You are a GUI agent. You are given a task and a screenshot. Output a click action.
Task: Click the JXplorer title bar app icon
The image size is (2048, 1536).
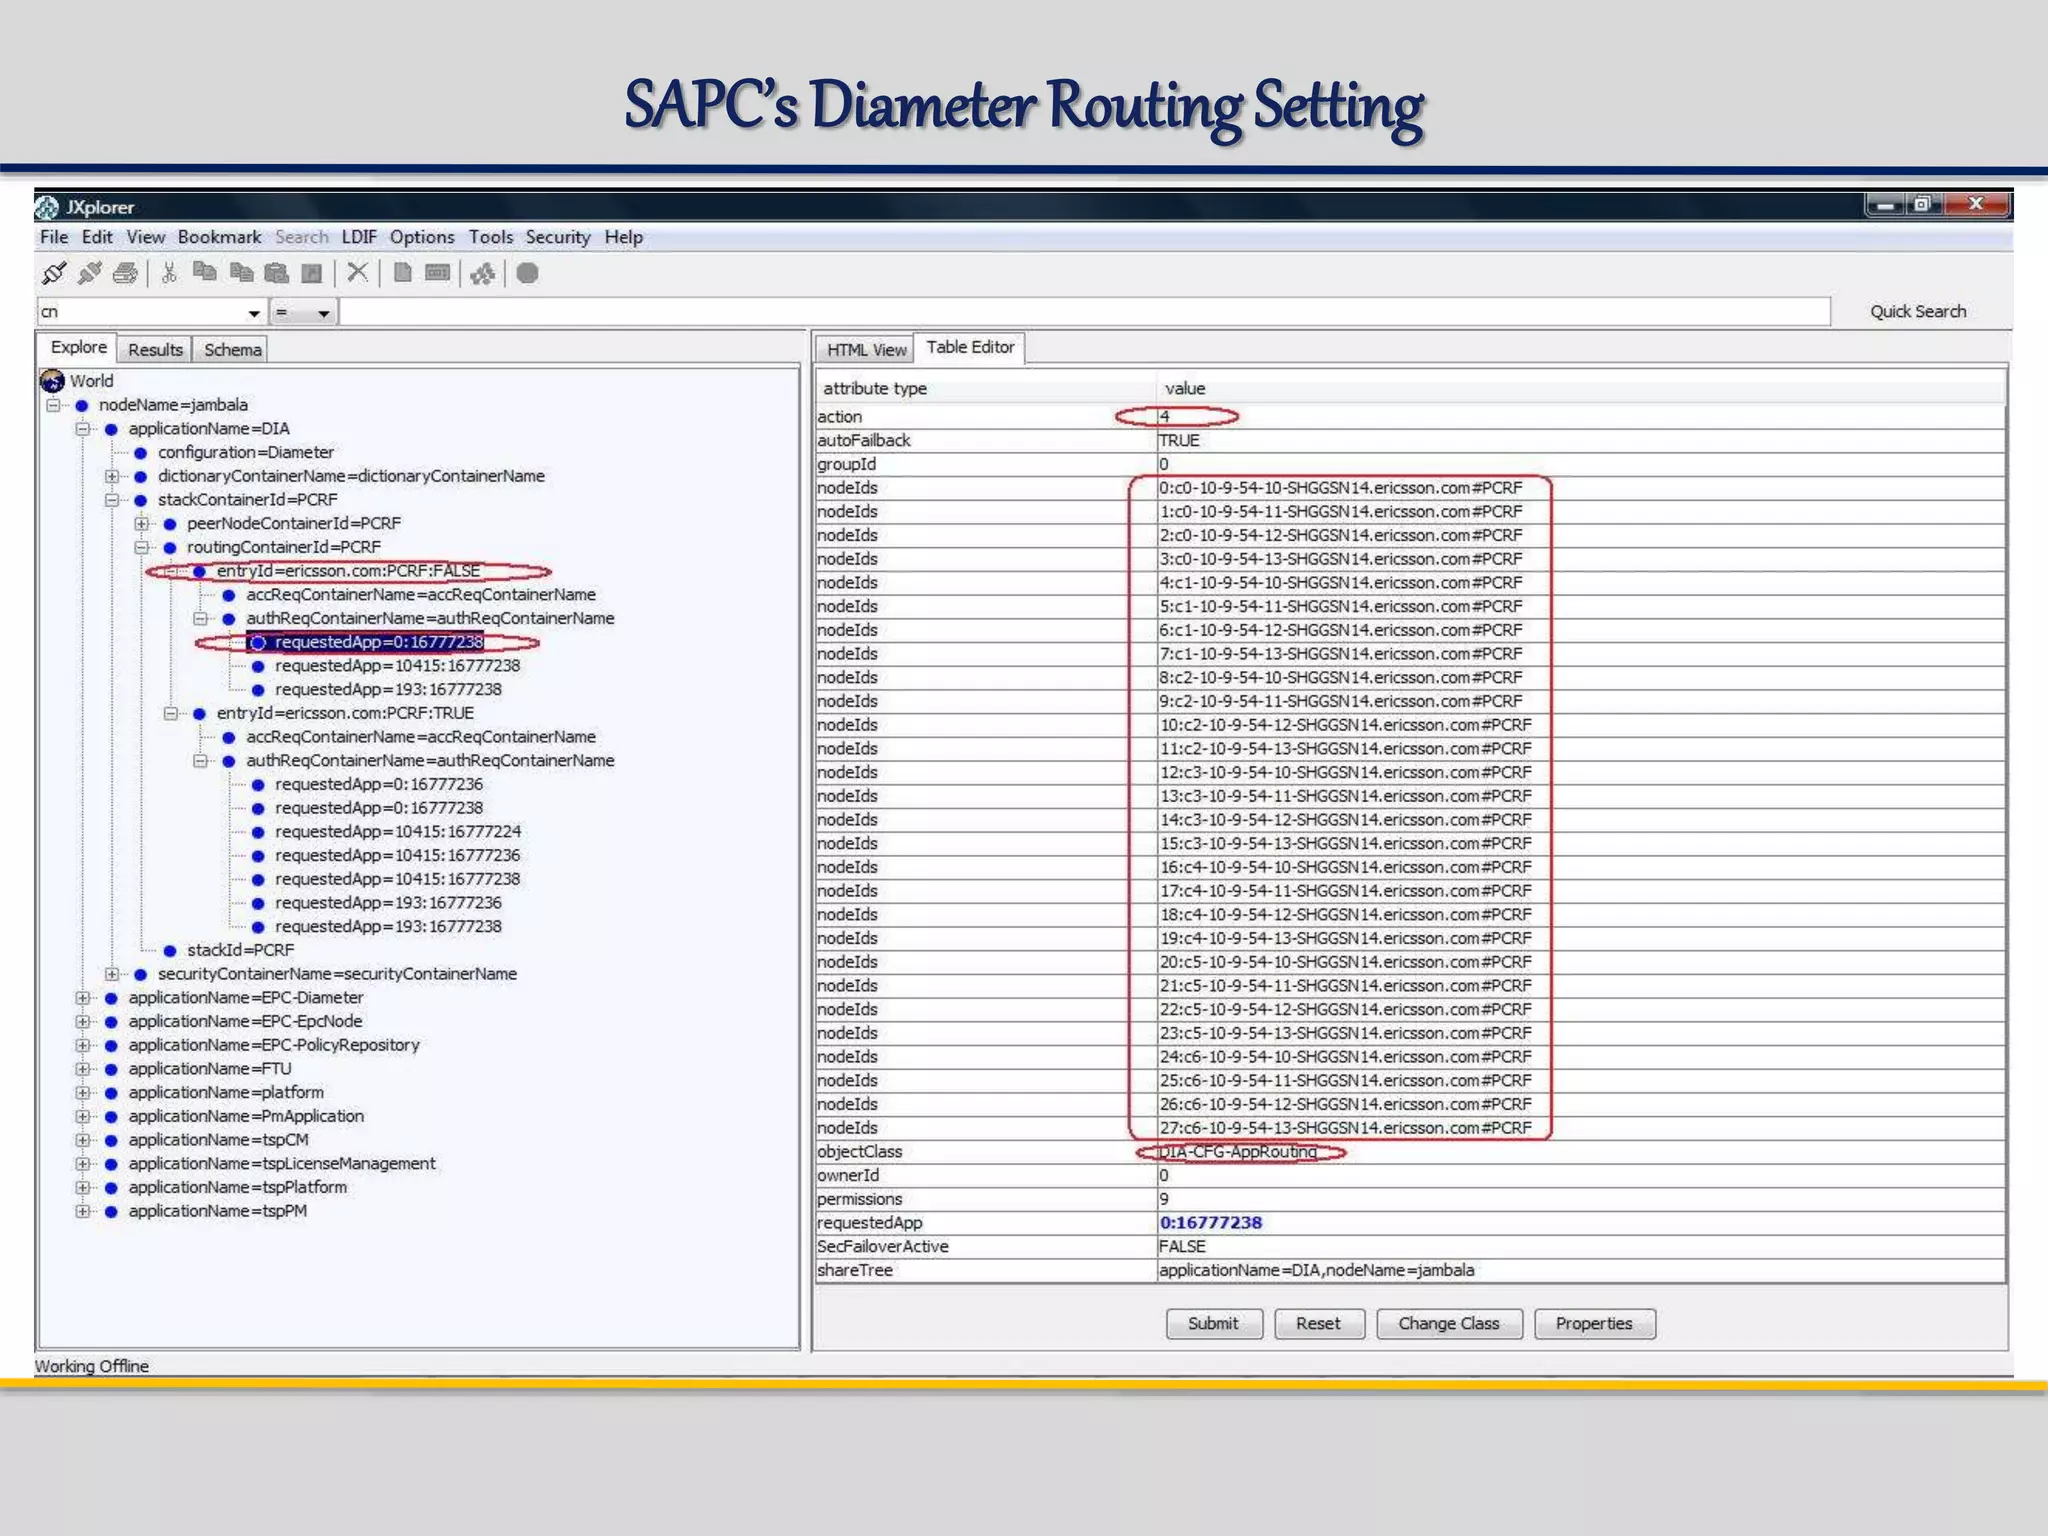point(47,207)
